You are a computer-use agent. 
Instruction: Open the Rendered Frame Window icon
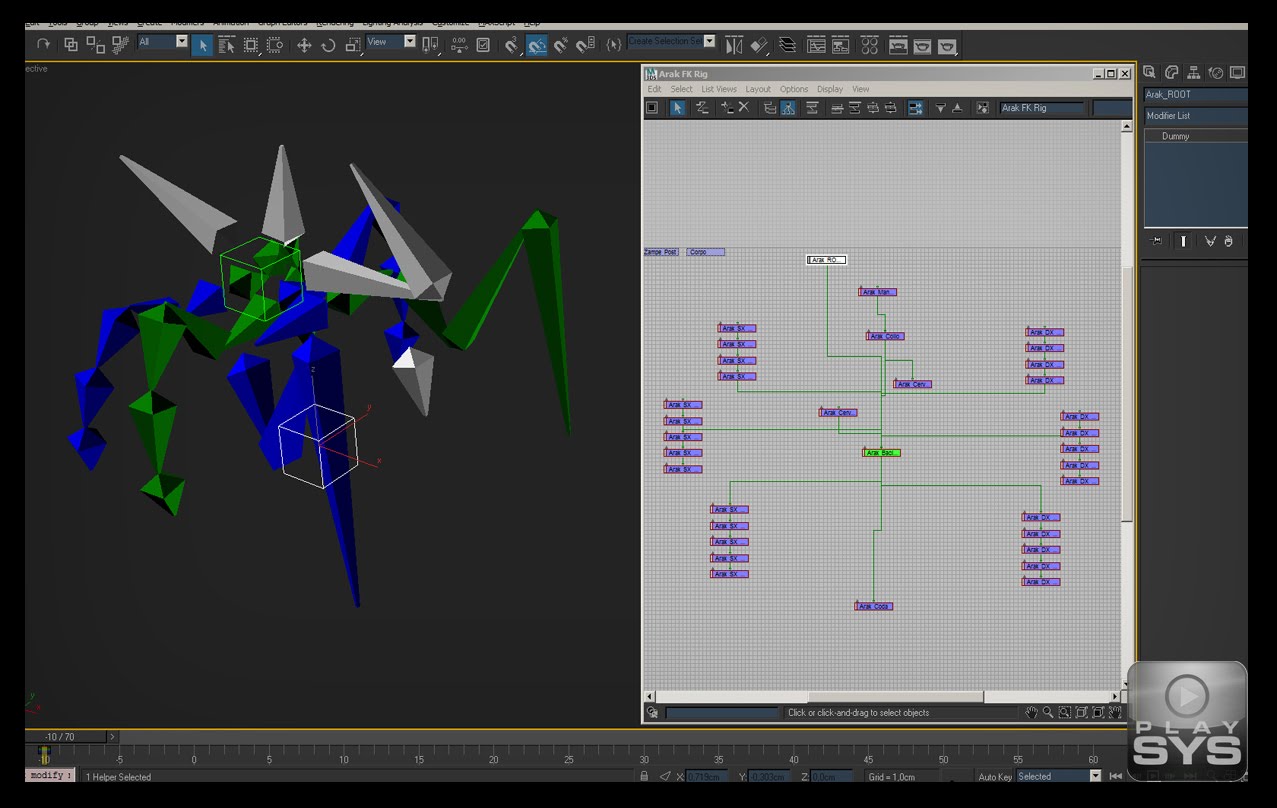point(922,45)
